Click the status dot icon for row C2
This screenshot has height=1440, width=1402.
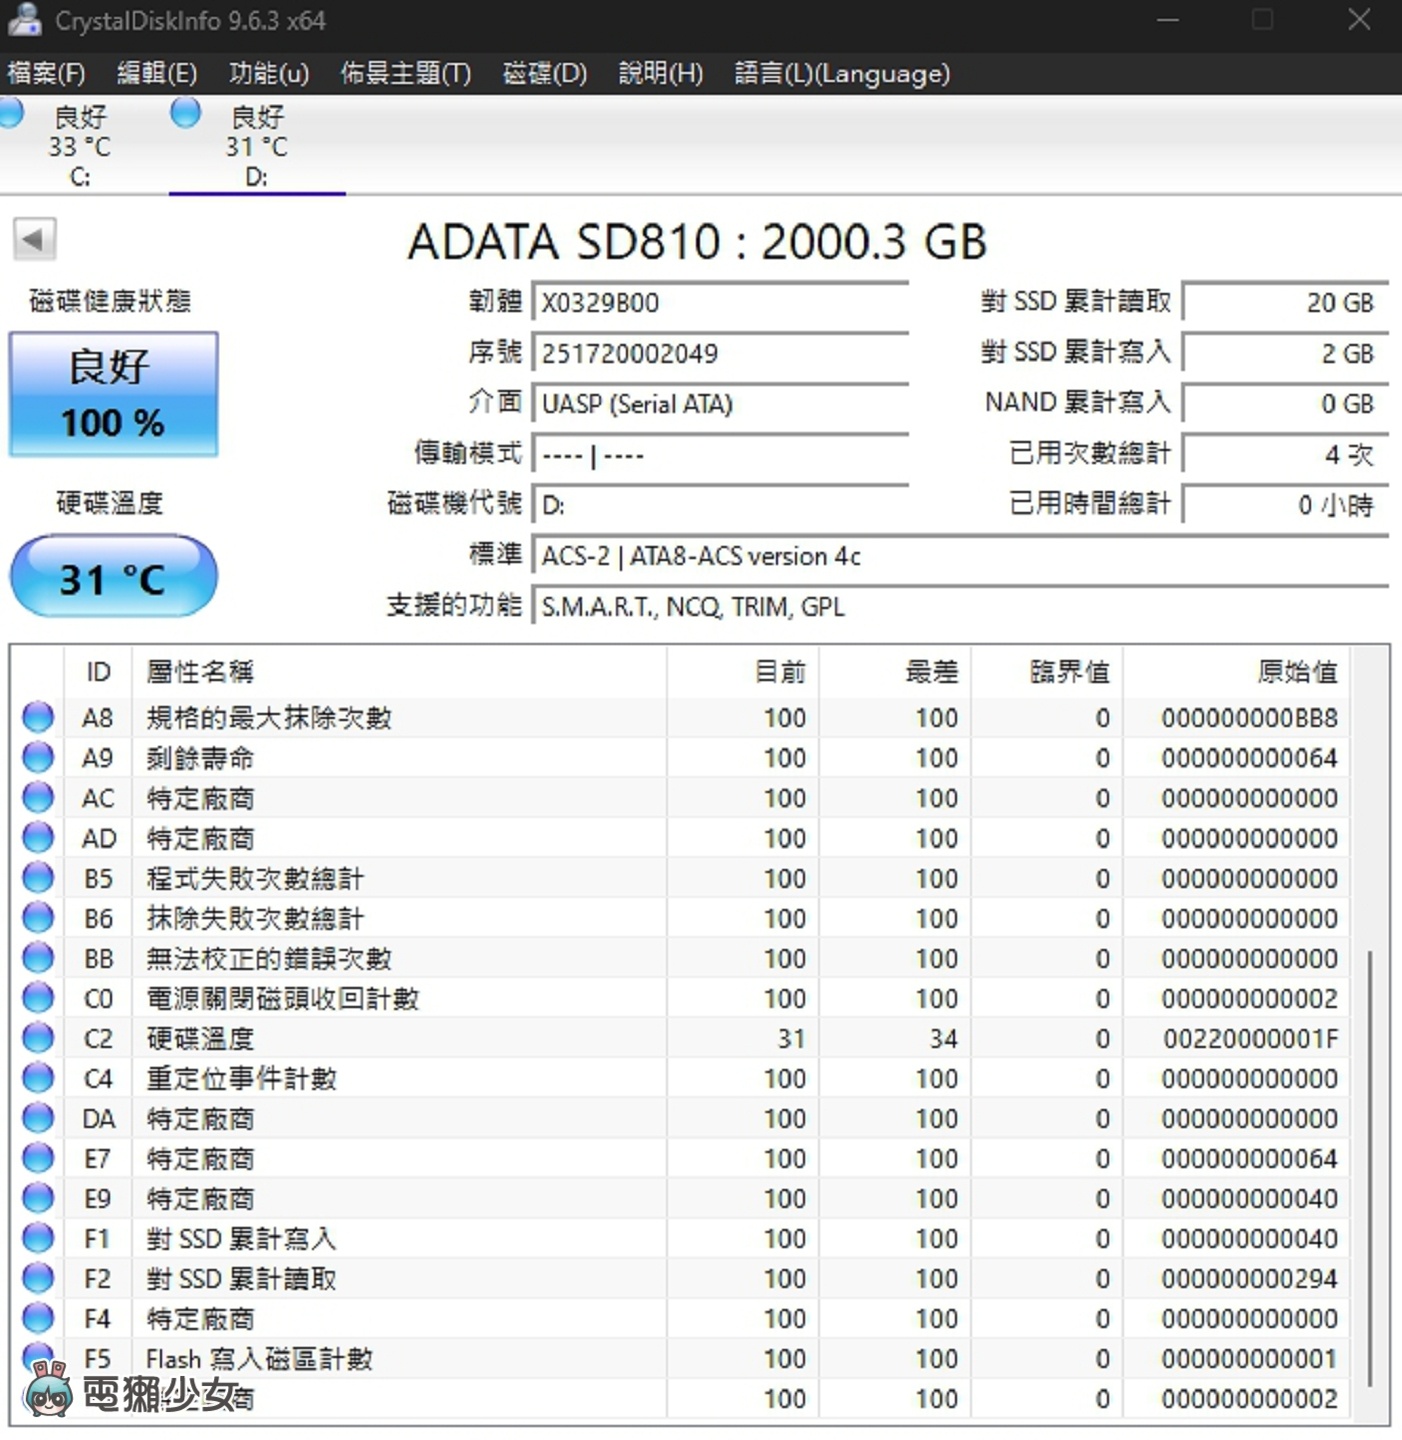tap(38, 1037)
